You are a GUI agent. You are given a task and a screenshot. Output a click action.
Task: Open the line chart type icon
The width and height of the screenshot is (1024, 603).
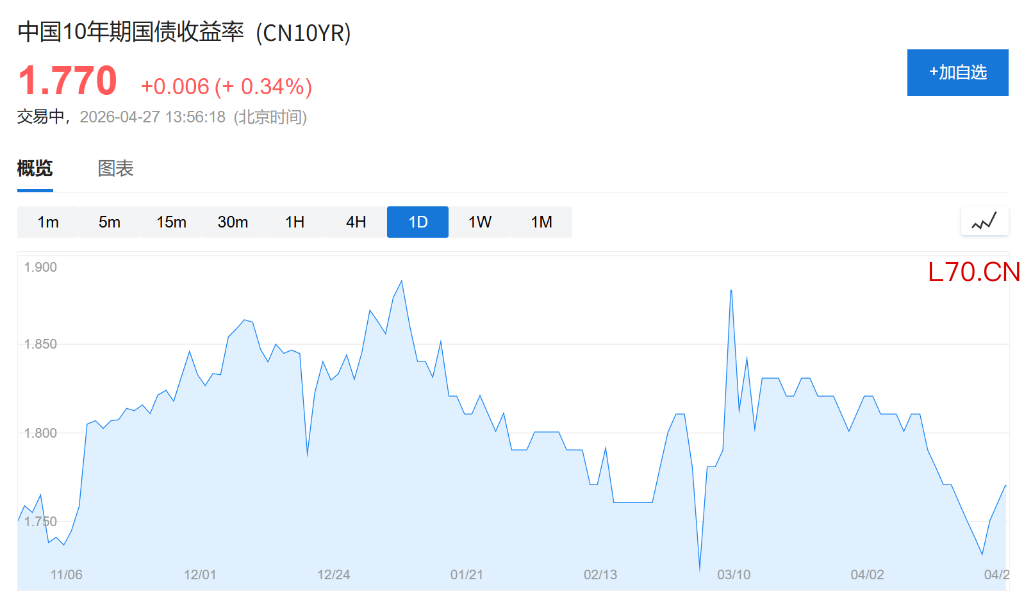[x=984, y=222]
